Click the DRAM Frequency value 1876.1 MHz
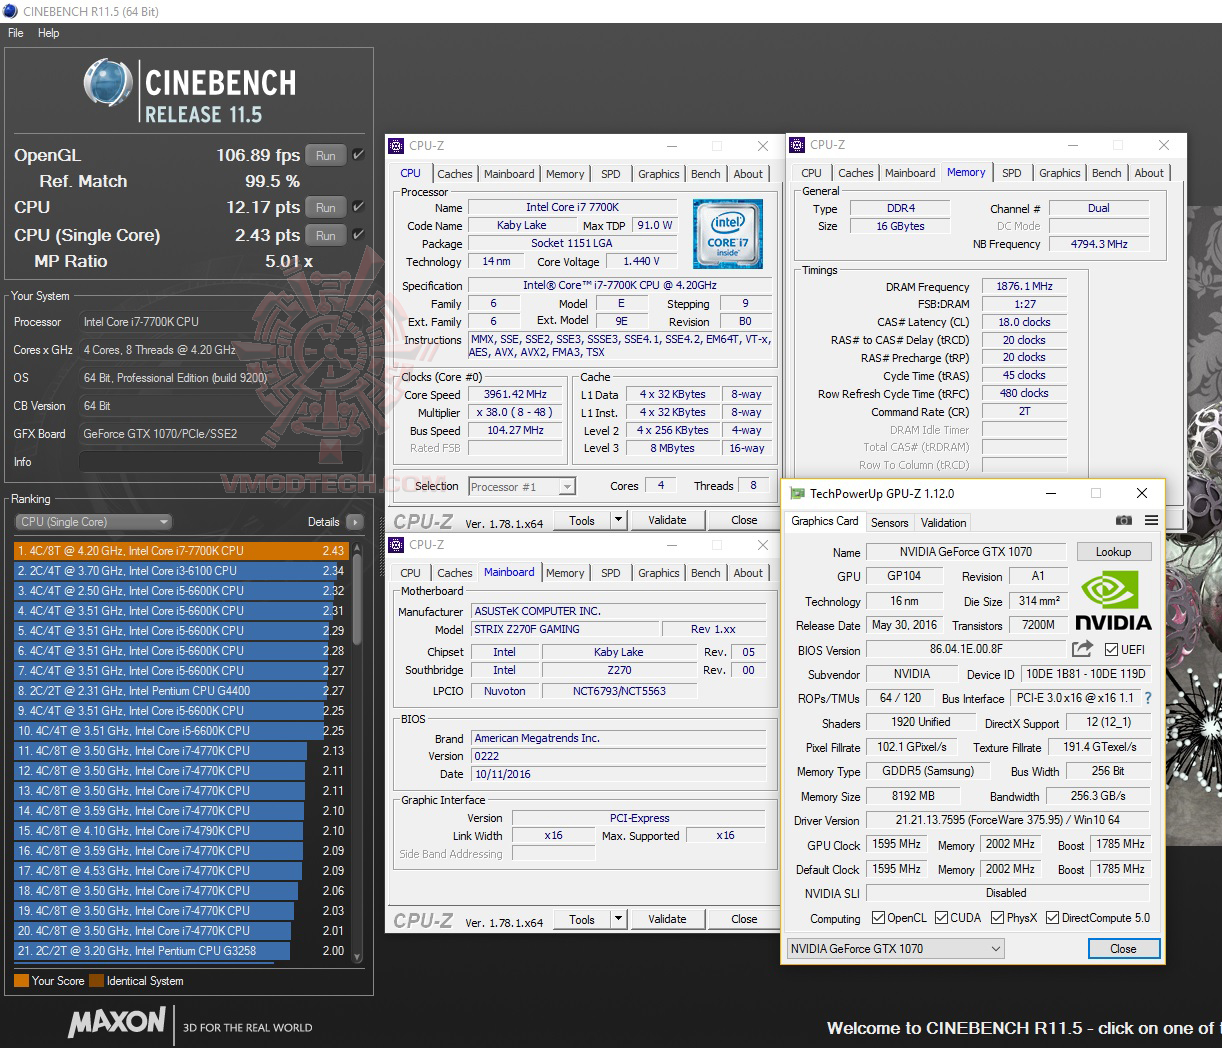The image size is (1222, 1048). pos(1024,286)
